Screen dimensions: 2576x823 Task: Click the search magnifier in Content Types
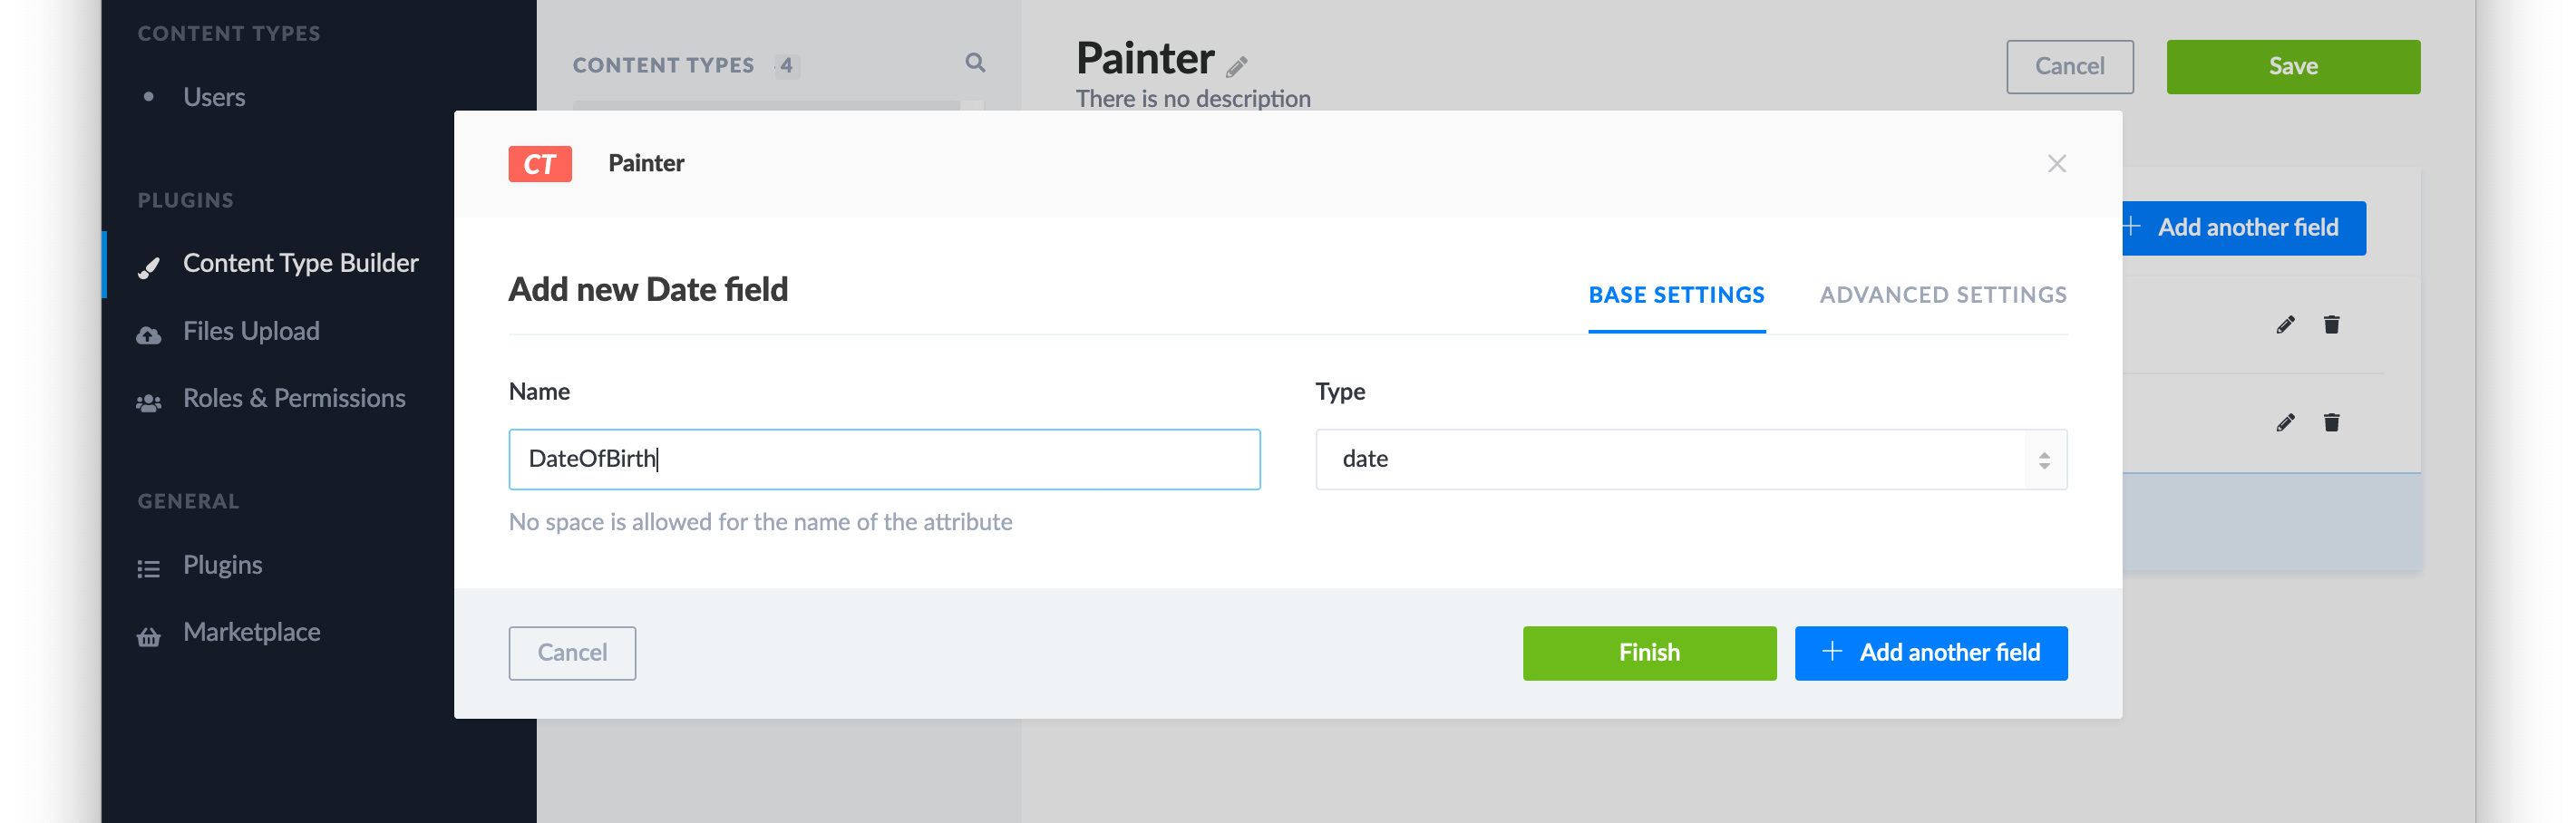975,64
